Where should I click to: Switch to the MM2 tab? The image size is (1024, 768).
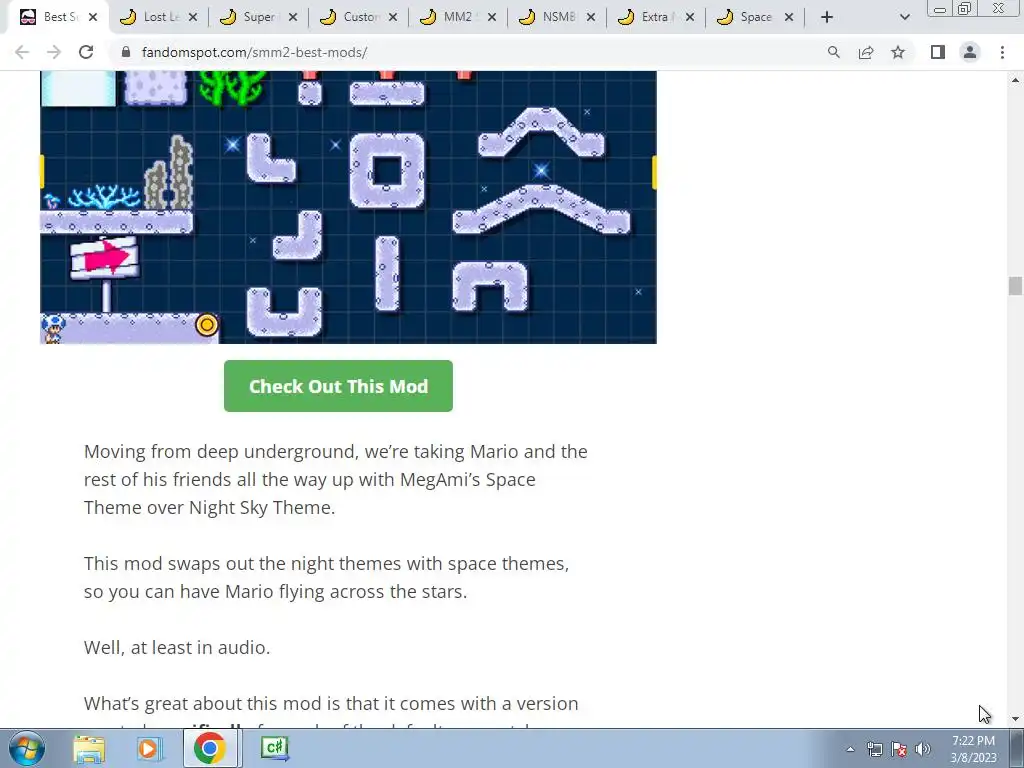(456, 17)
